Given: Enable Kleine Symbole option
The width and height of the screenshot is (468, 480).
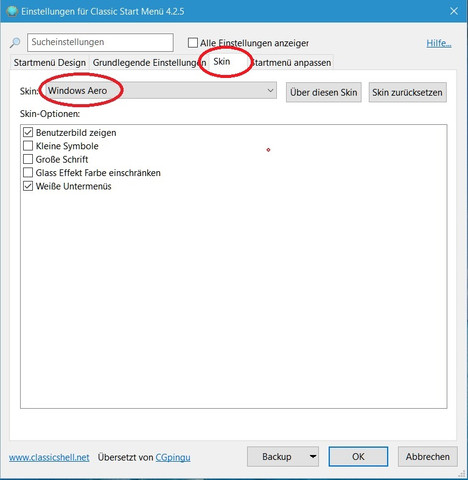Looking at the screenshot, I should [28, 146].
